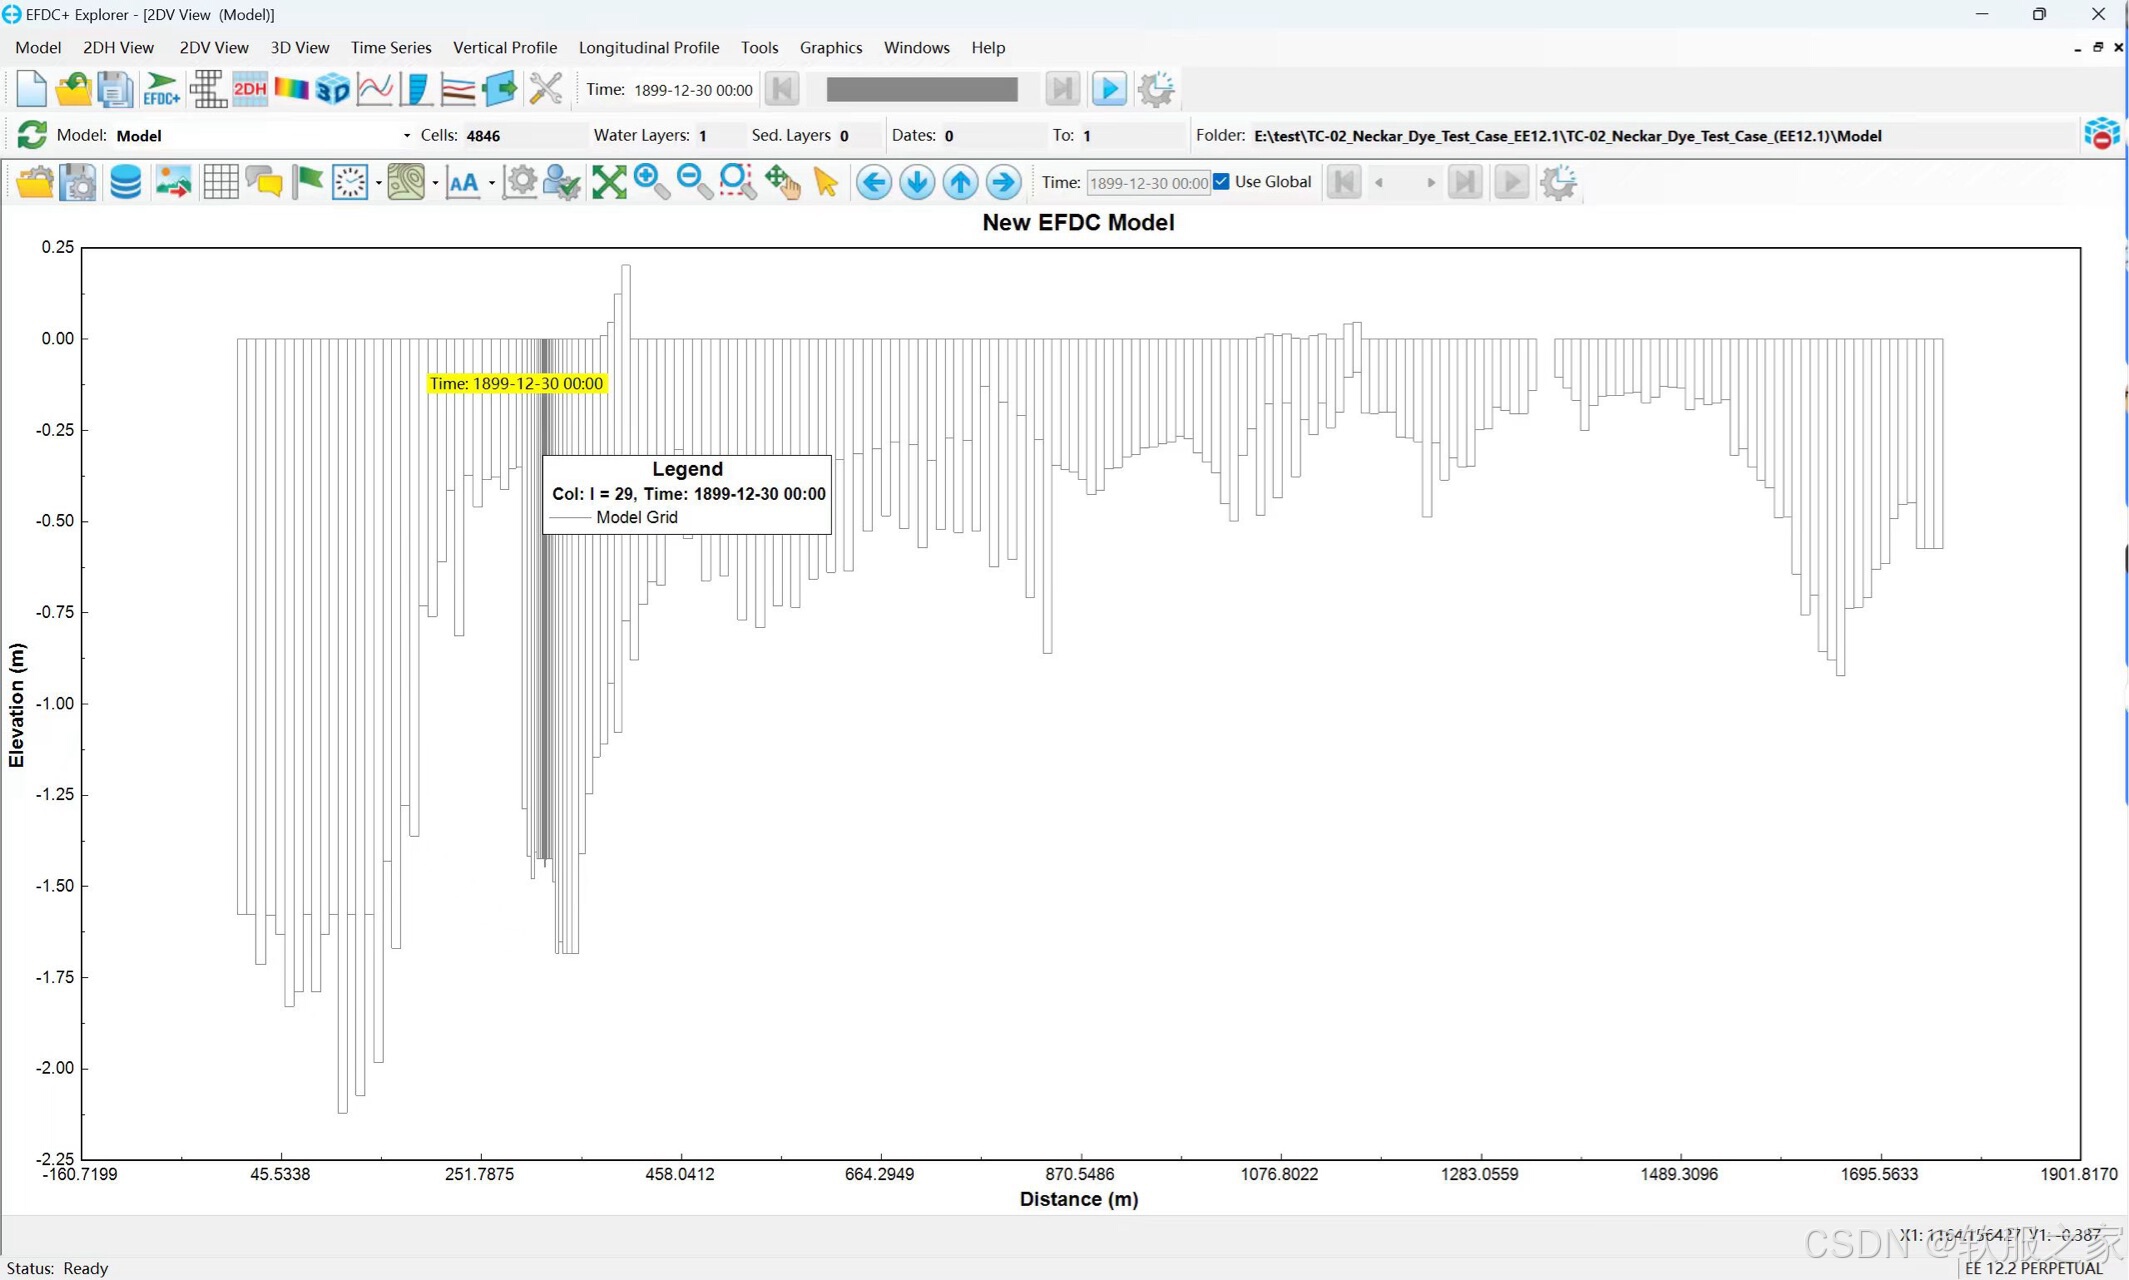Click the time series chart icon

(374, 89)
